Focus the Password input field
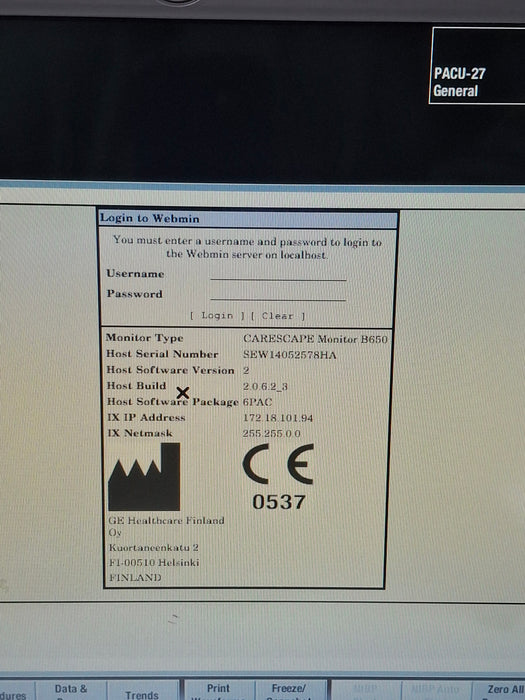The height and width of the screenshot is (700, 525). (x=278, y=294)
